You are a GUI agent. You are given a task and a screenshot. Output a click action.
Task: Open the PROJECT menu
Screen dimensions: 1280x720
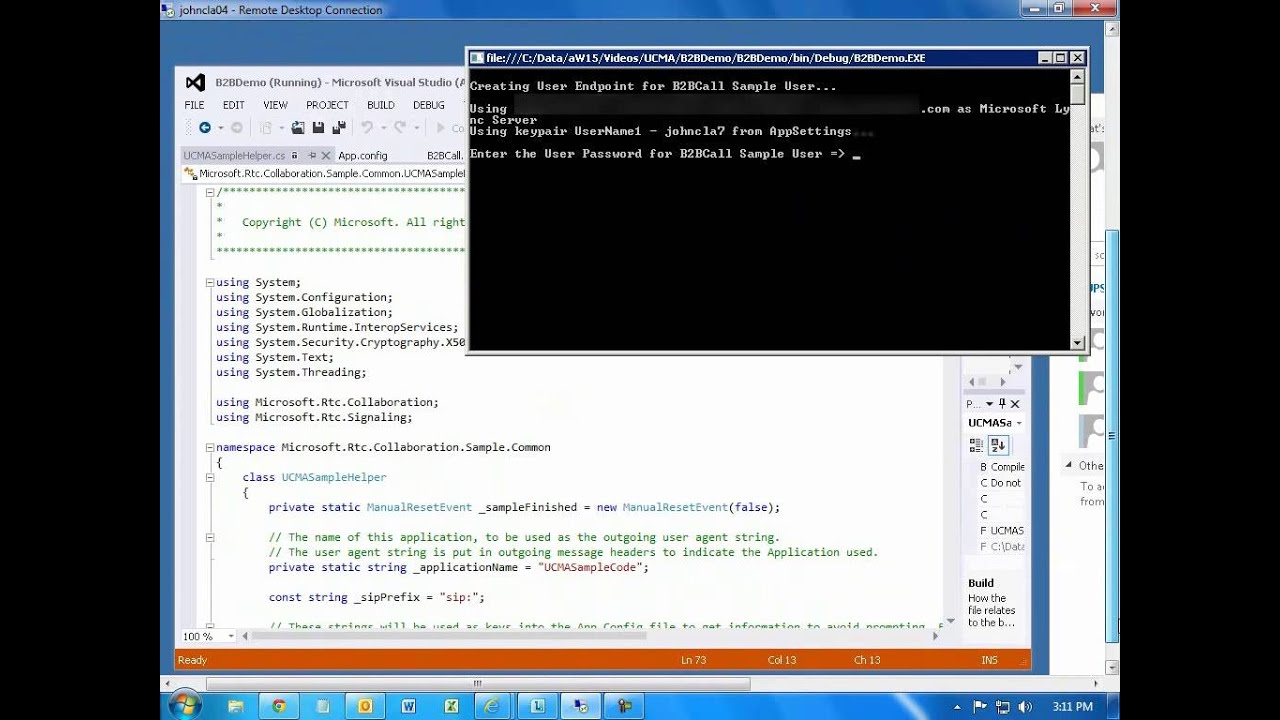(x=327, y=105)
